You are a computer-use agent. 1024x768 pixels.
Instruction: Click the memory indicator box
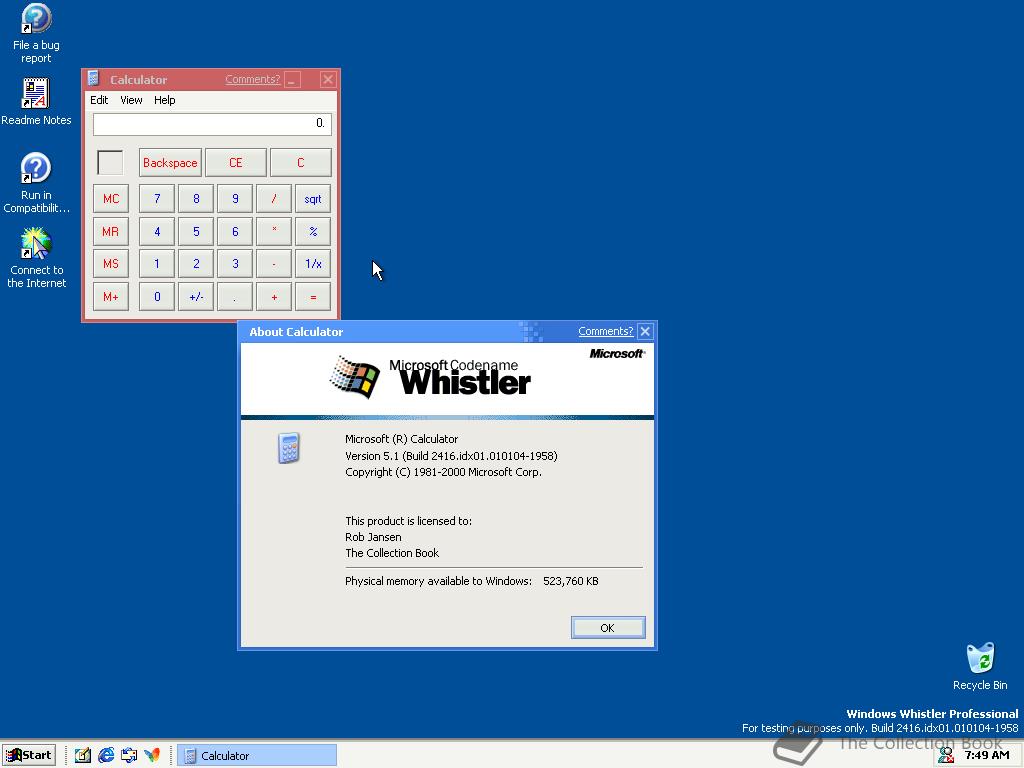point(110,163)
